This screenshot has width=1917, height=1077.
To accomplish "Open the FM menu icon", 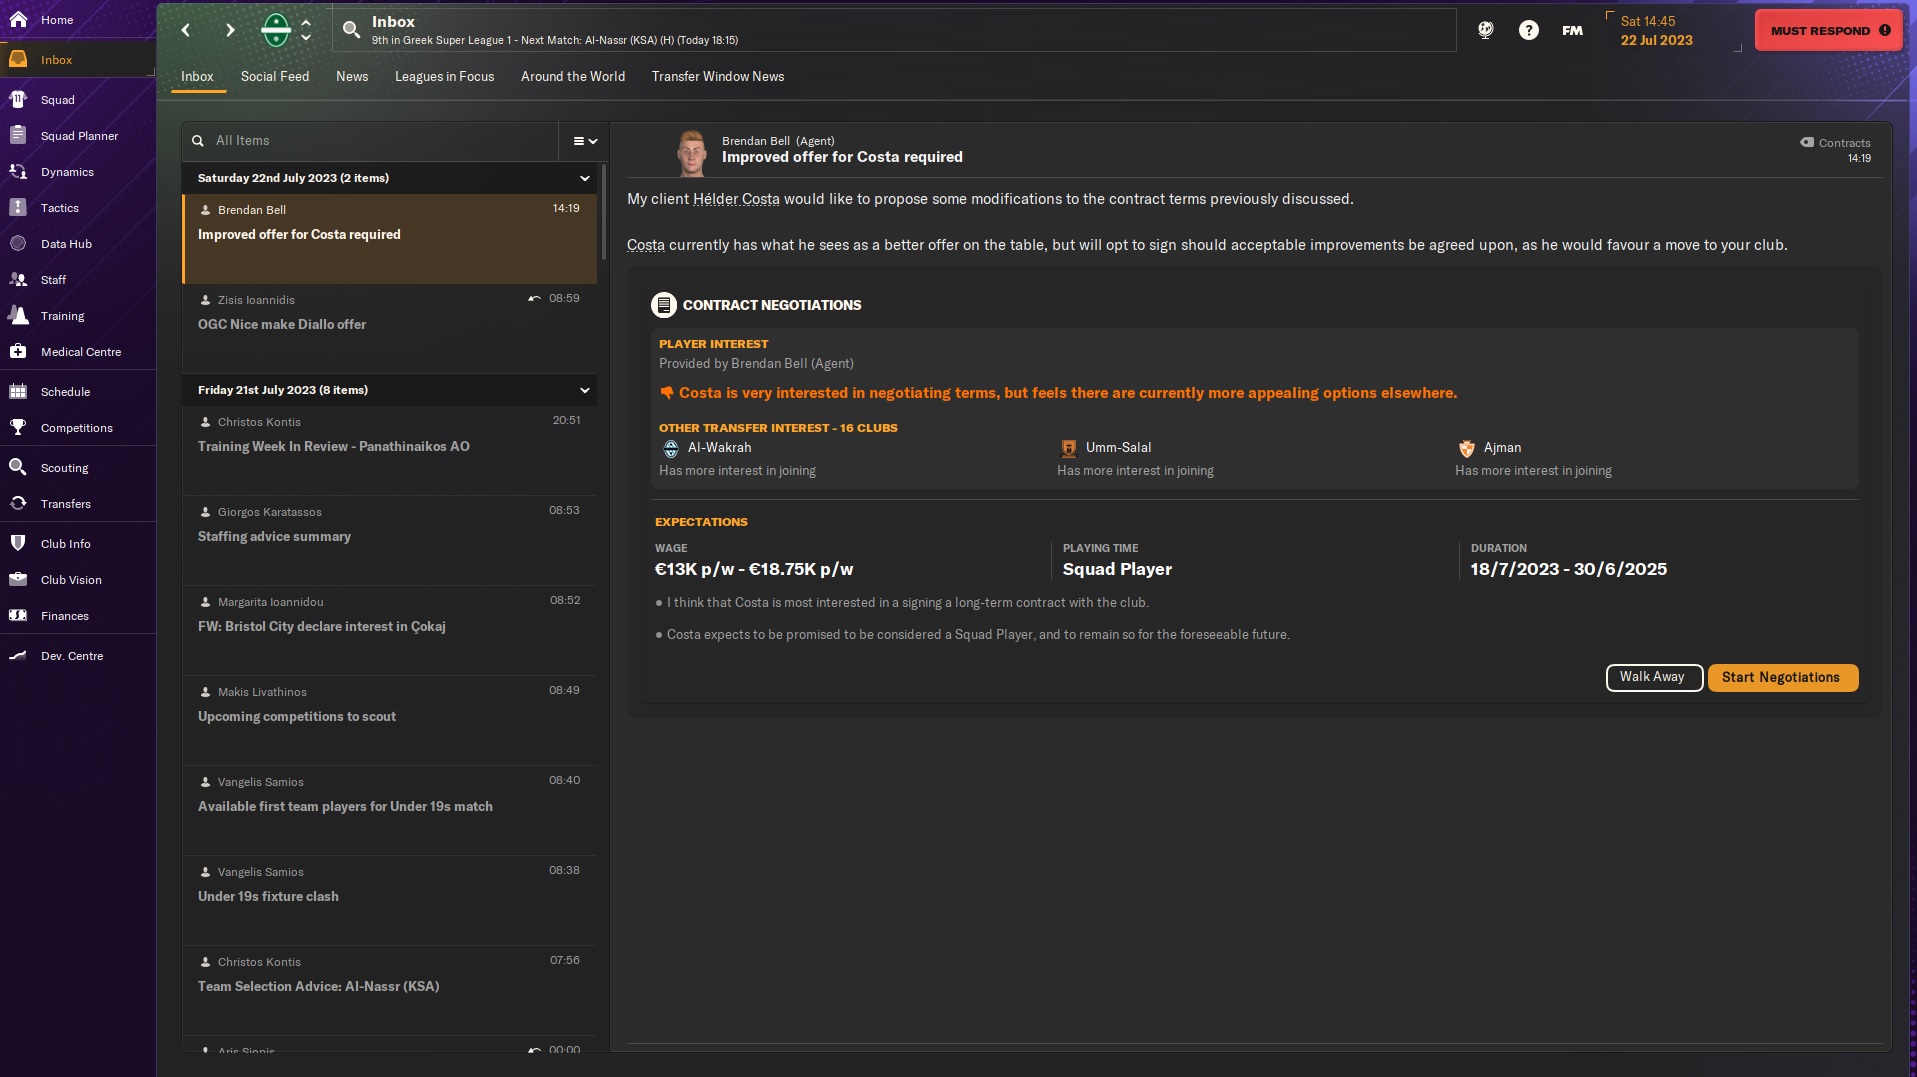I will click(1572, 30).
